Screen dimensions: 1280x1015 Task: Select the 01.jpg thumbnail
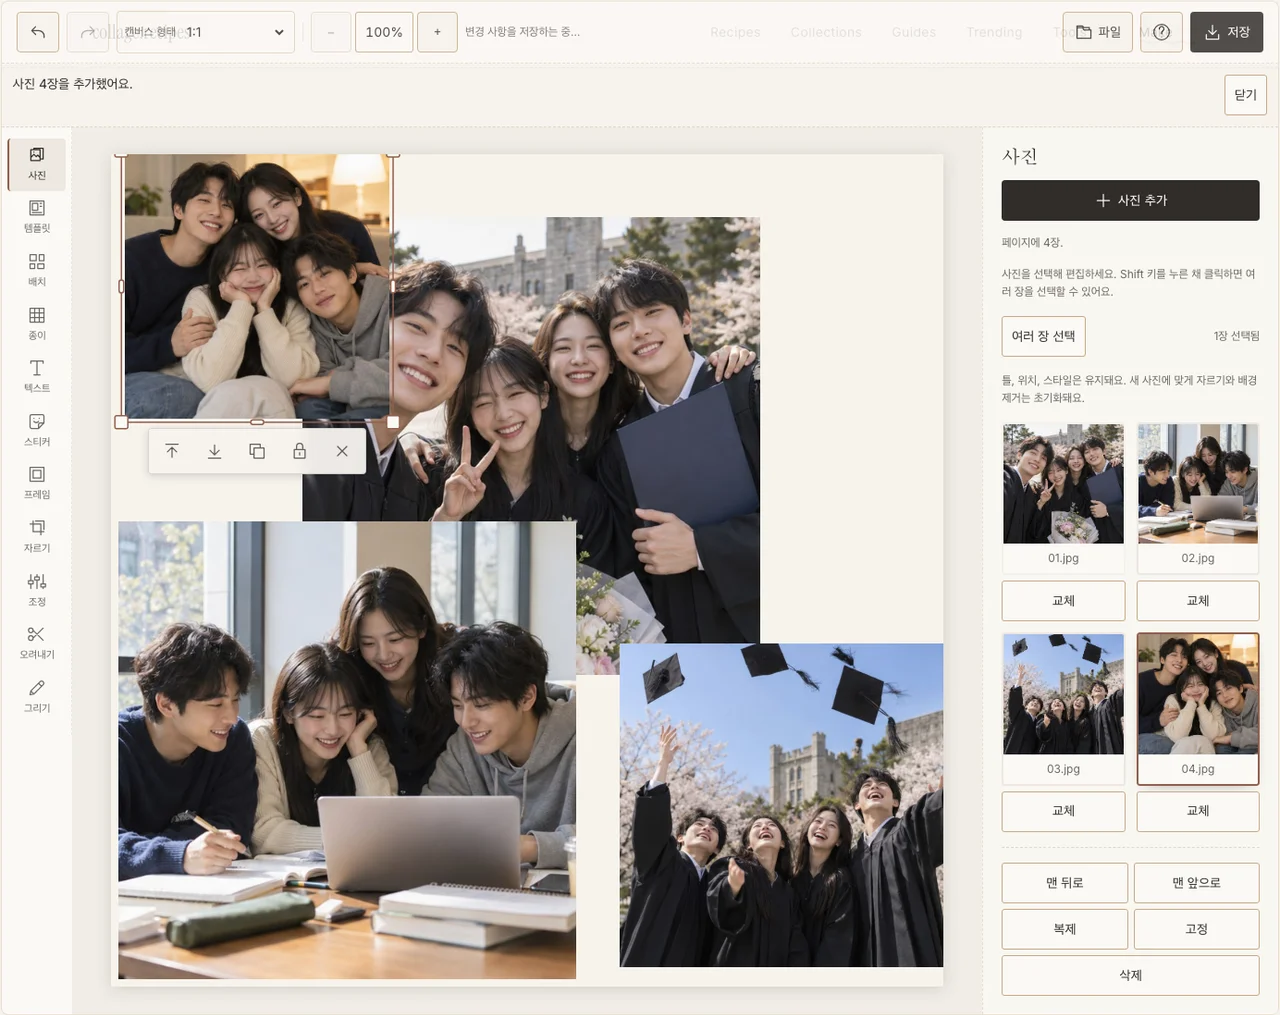click(x=1063, y=498)
